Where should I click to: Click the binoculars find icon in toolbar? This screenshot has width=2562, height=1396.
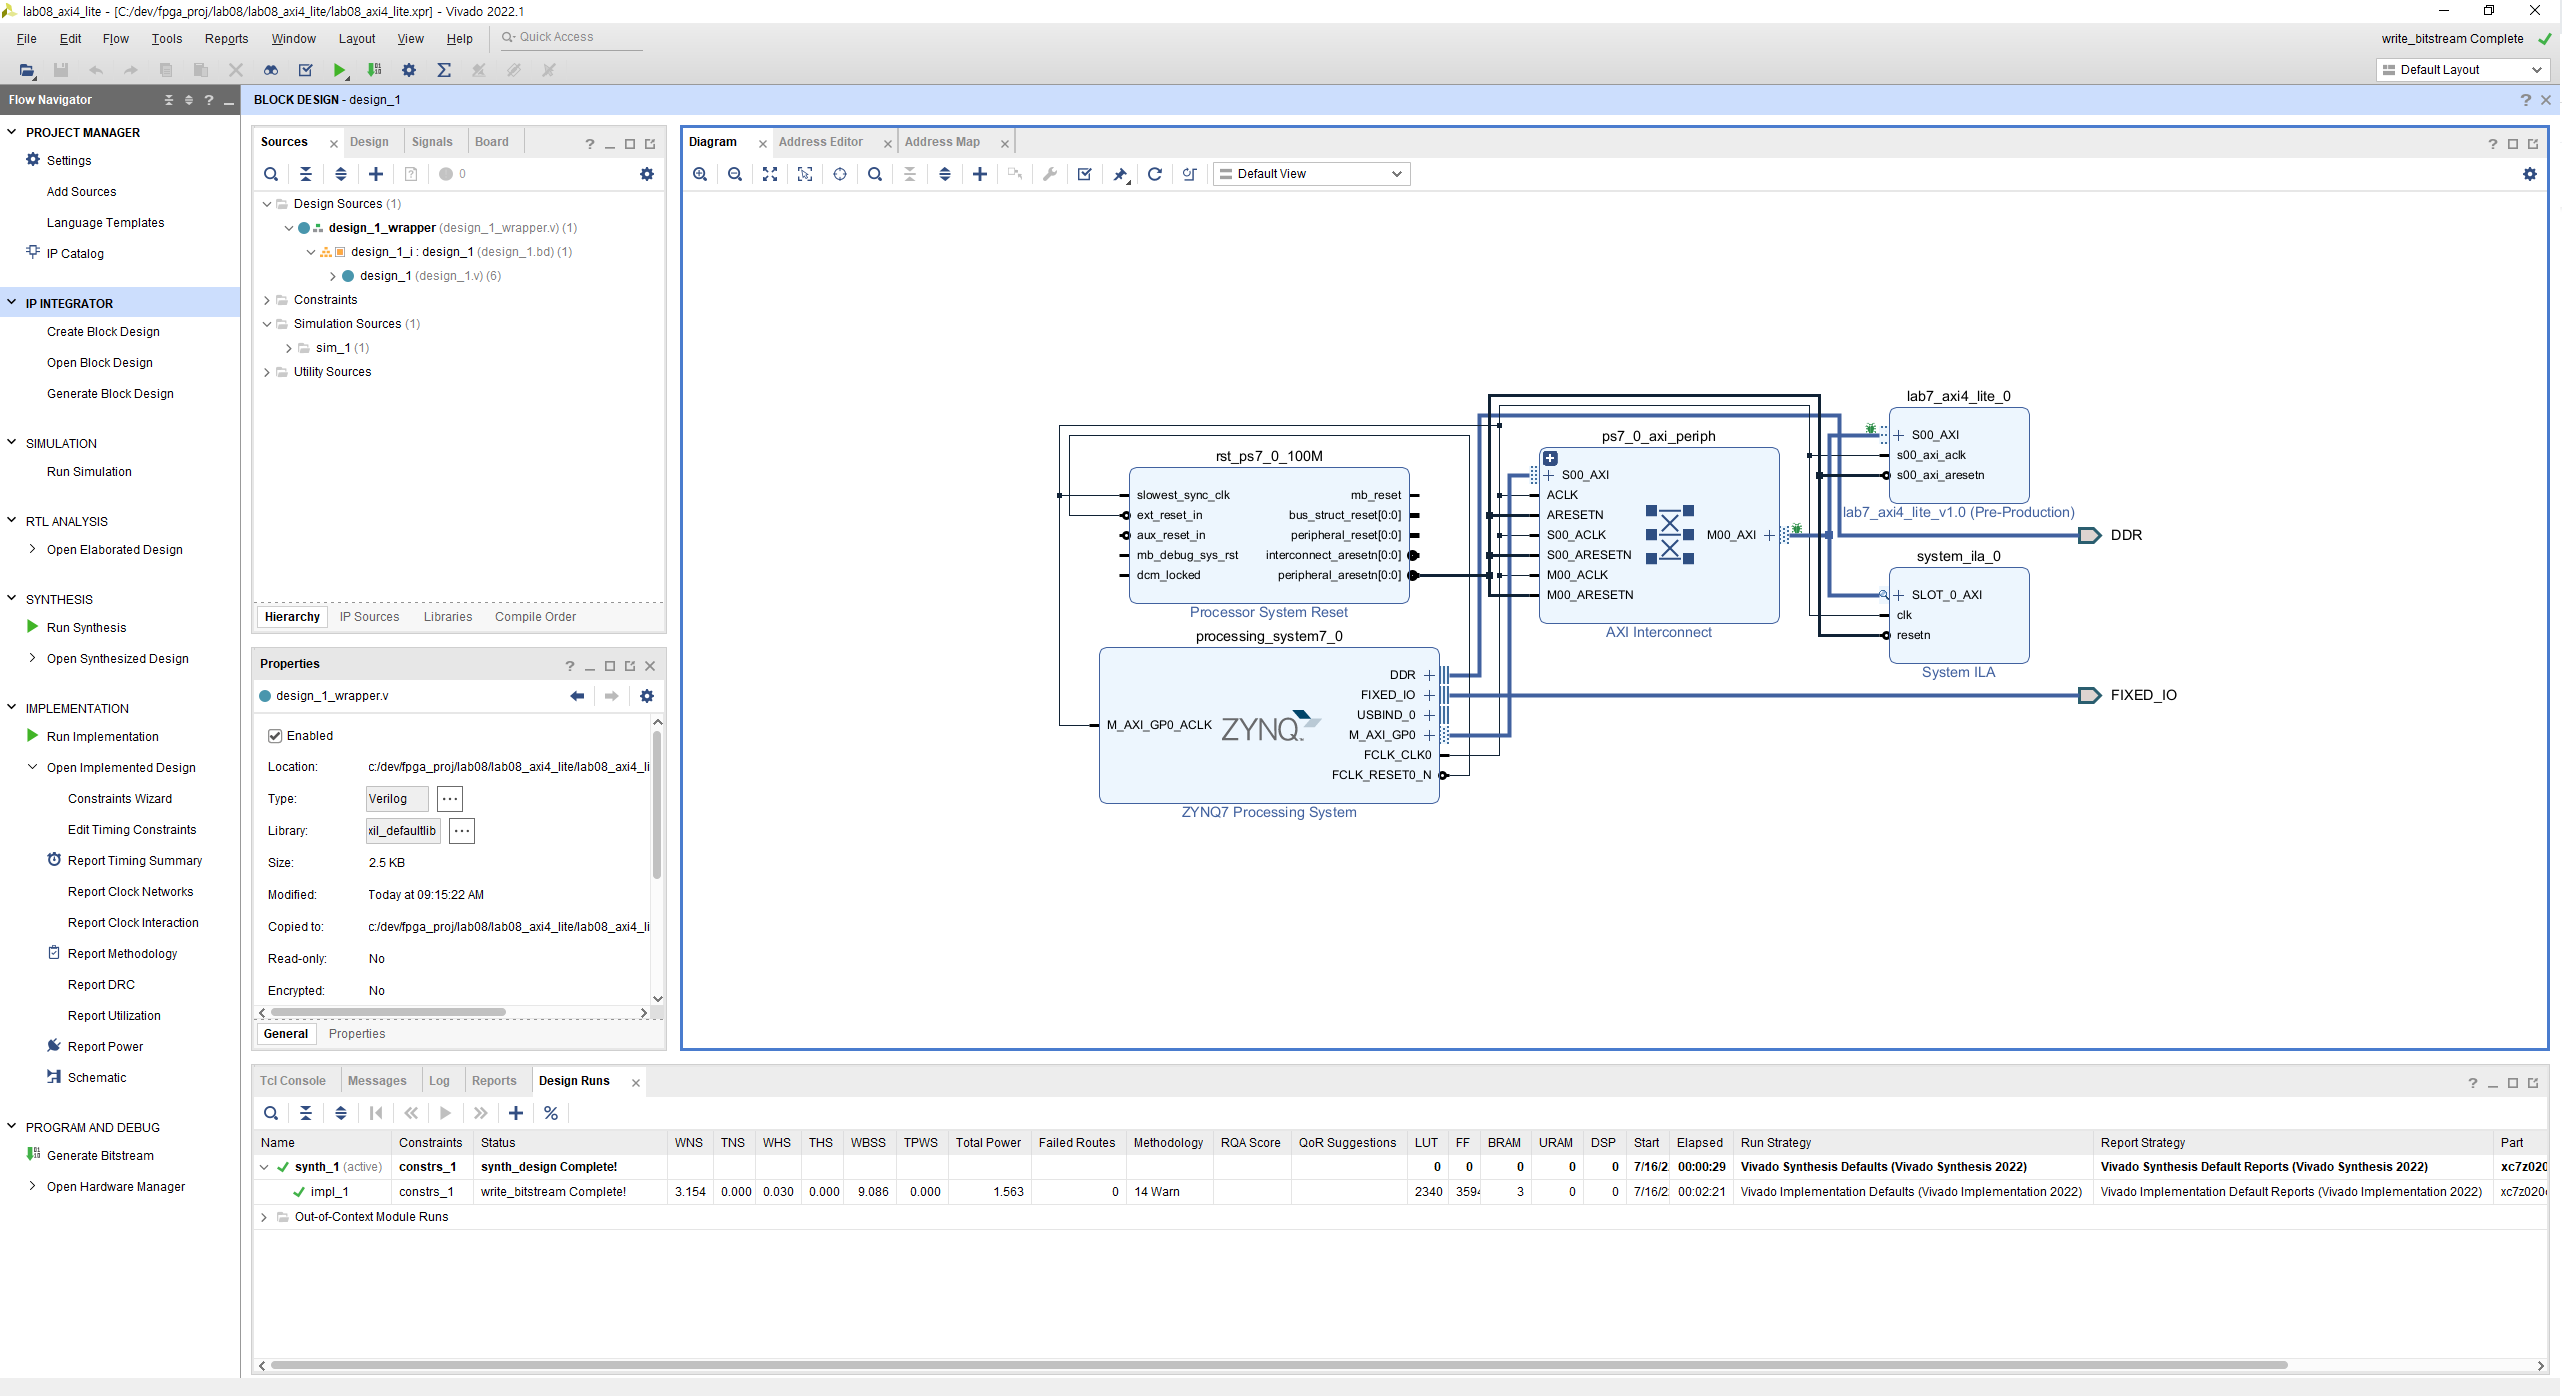(271, 70)
